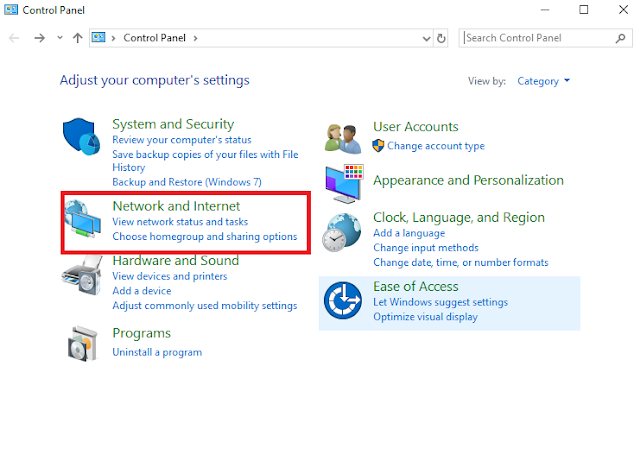Click the Change account type link
640x455 pixels.
click(x=436, y=146)
